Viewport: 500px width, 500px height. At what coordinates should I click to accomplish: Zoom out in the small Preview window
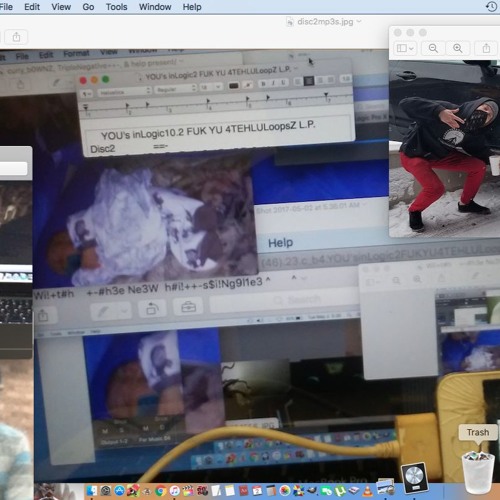[433, 49]
